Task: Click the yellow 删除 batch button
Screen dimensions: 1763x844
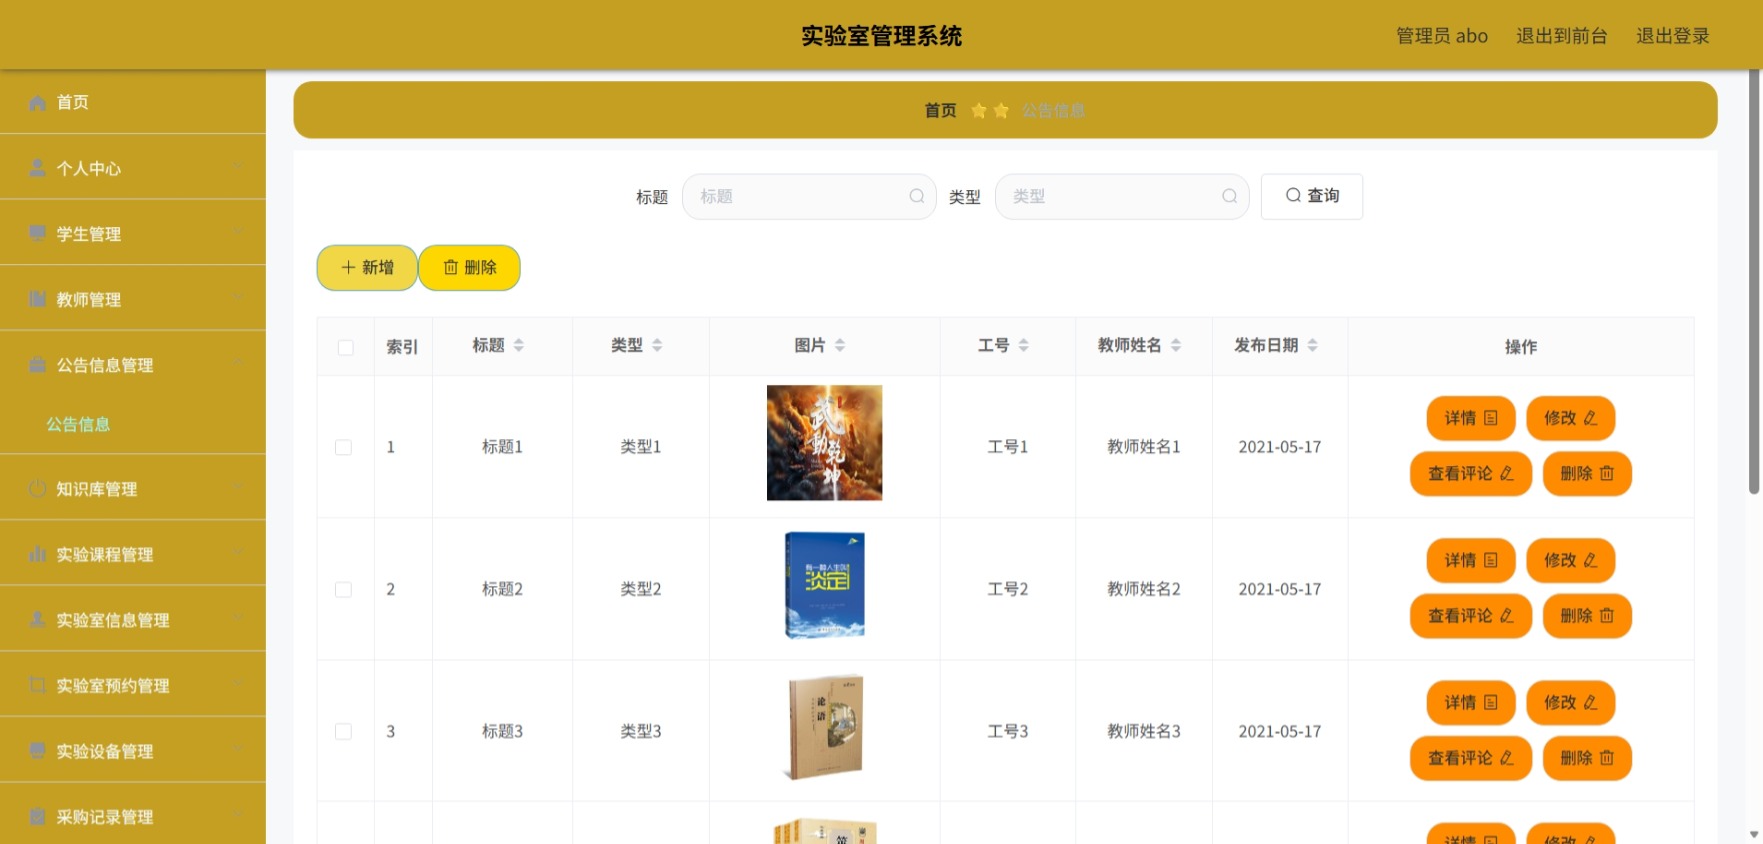Action: (x=469, y=268)
